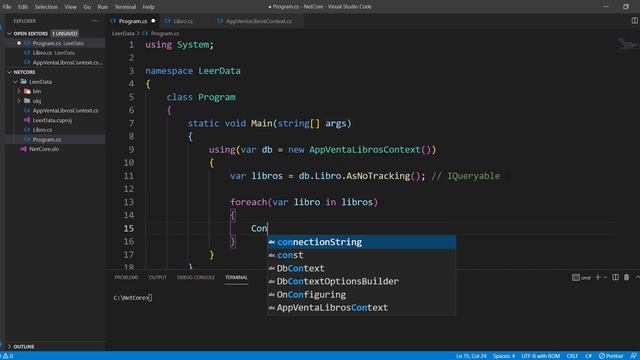Click the LeerData open folder icon
This screenshot has width=640, height=360.
point(24,82)
